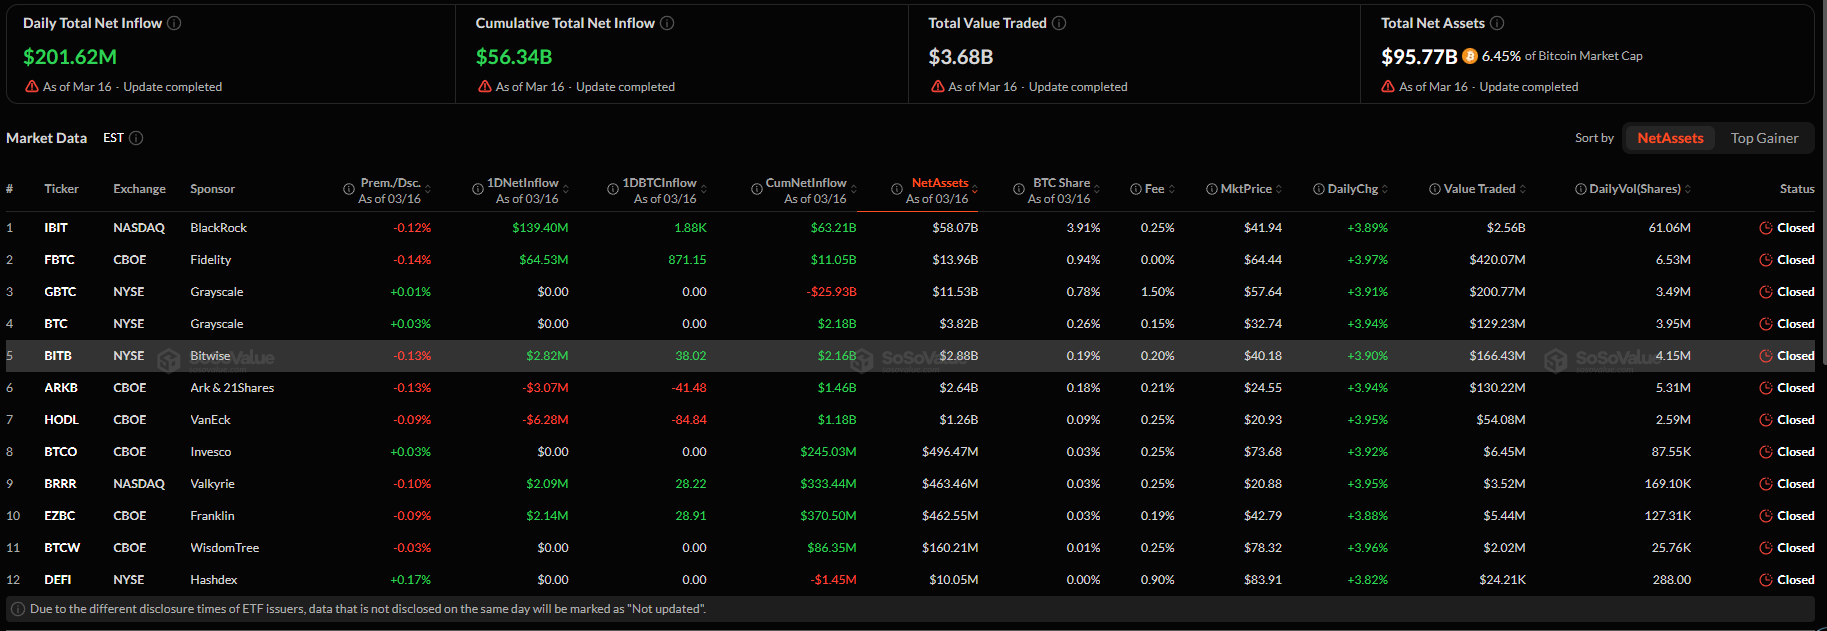
Task: Click info icon beside Total Value Traded
Action: click(1059, 23)
